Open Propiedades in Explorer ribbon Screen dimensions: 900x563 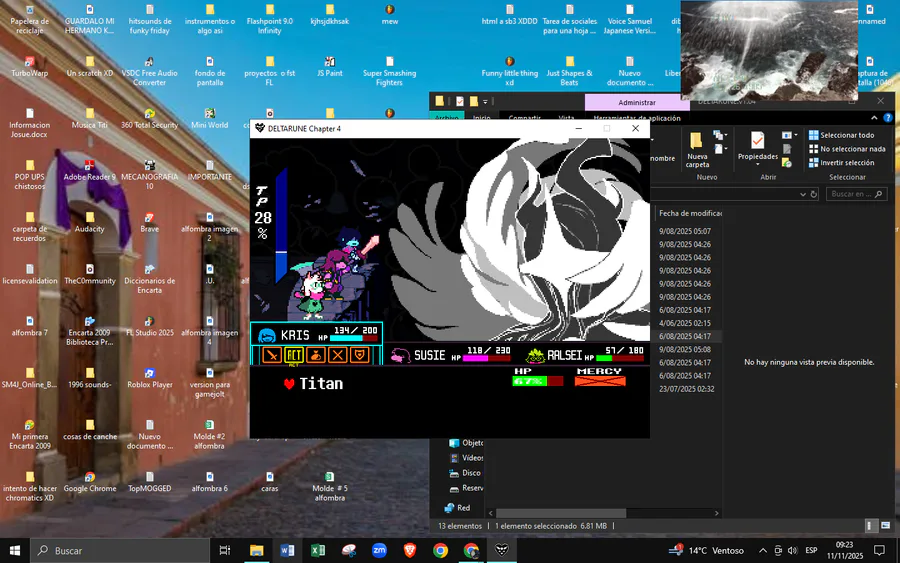(758, 147)
